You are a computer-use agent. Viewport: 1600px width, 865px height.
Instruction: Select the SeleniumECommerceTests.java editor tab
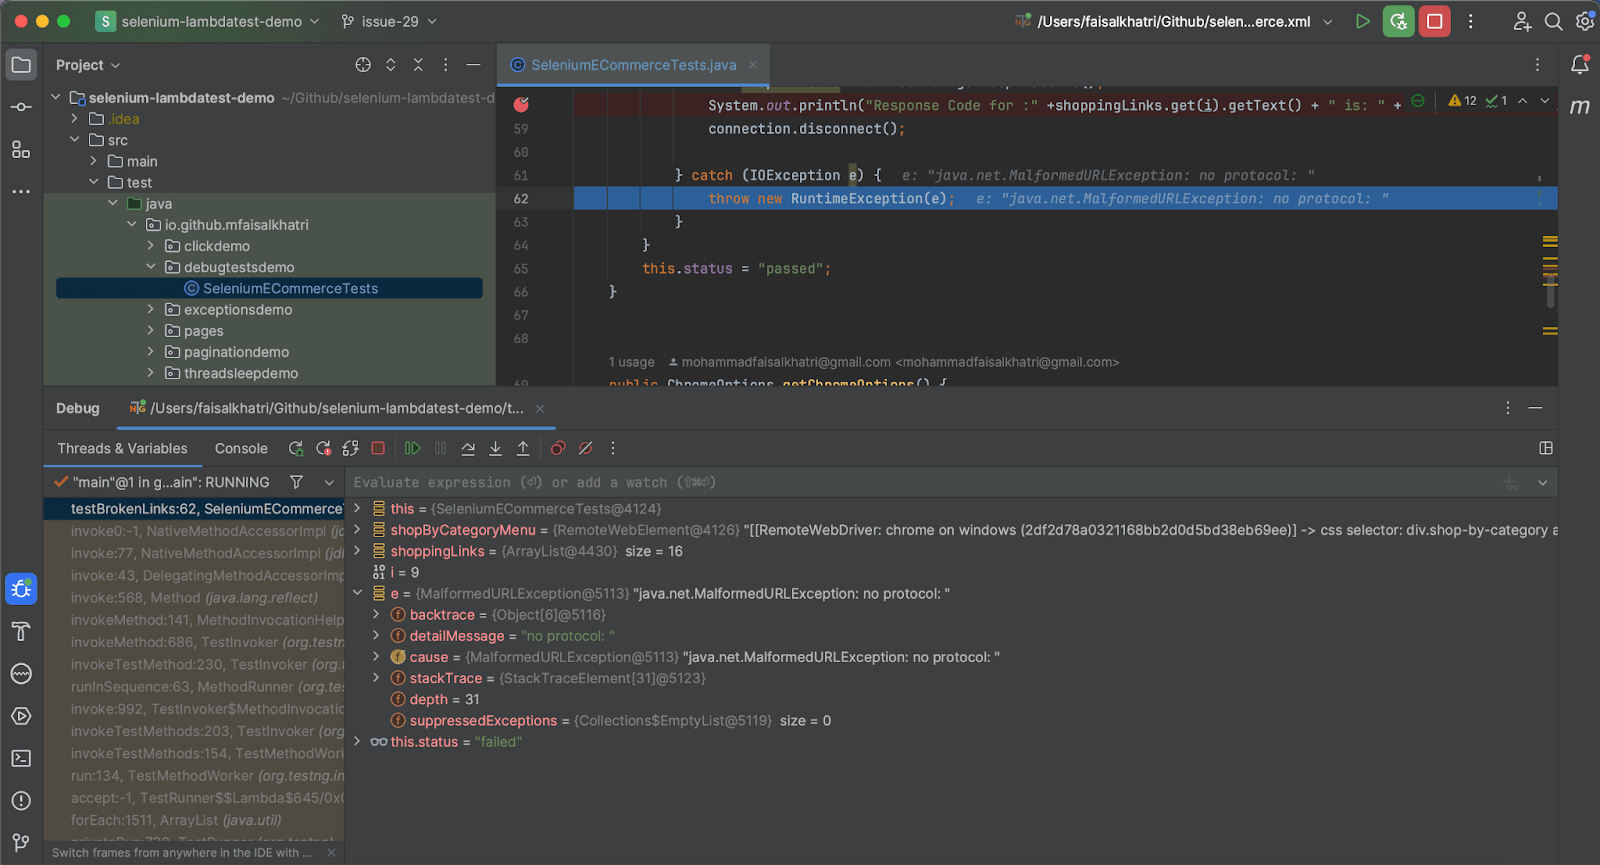[632, 65]
